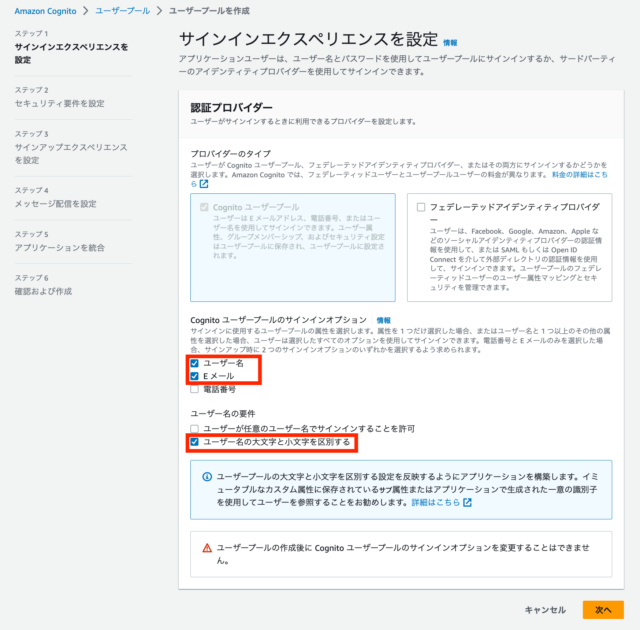Open the Amazon Cognito breadcrumb link

tap(45, 11)
